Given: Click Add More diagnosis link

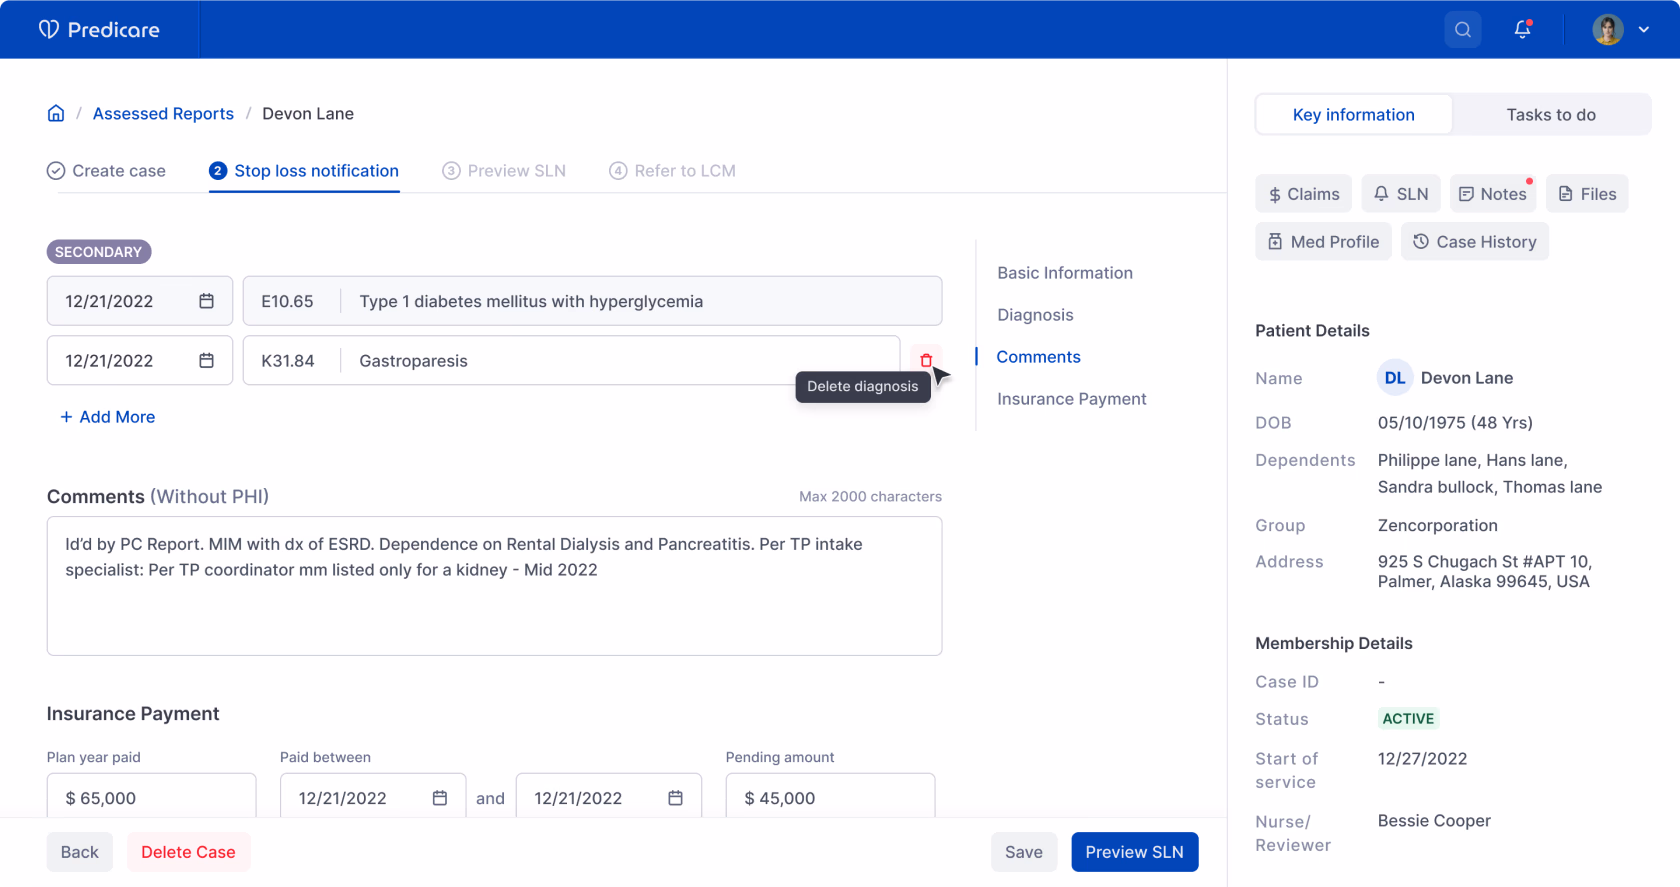Looking at the screenshot, I should (108, 417).
